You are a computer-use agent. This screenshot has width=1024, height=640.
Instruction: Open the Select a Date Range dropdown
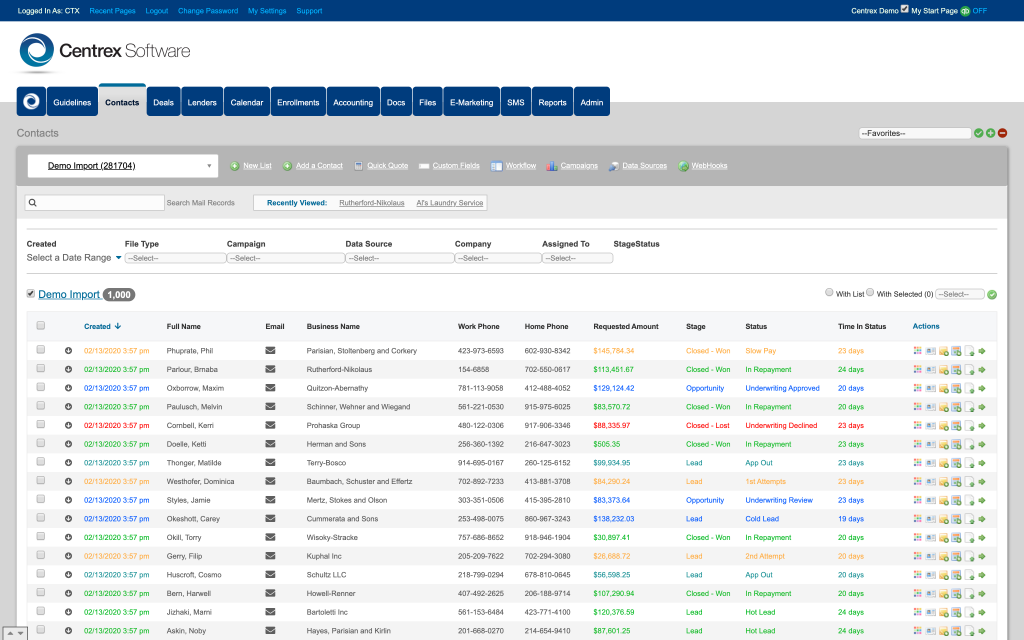coord(74,258)
